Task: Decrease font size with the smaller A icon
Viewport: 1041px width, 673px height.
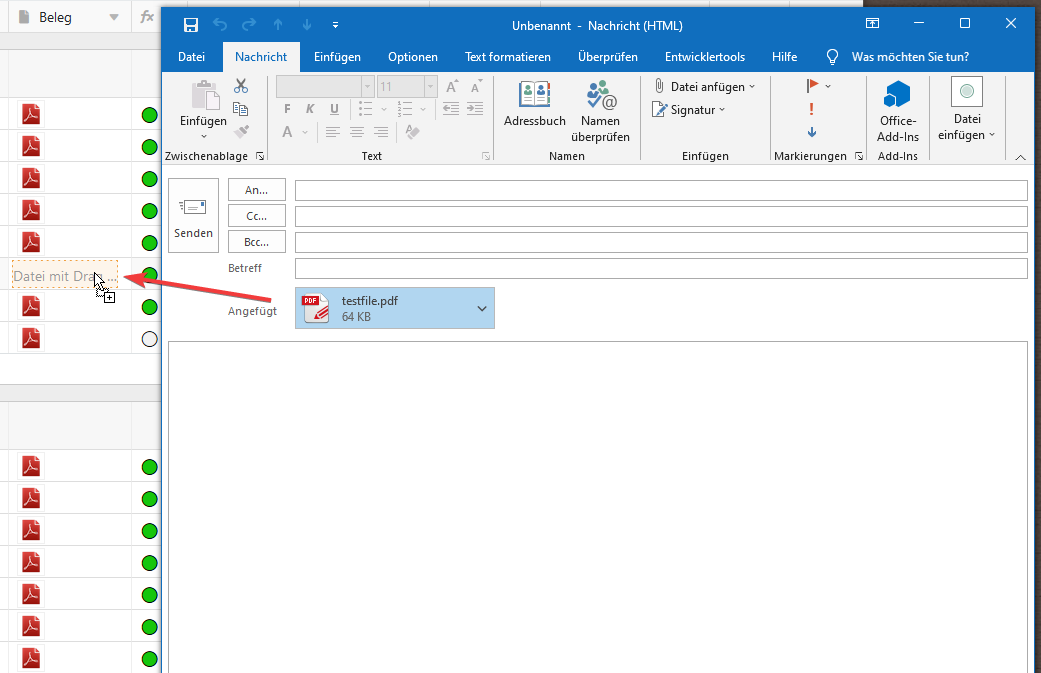Action: point(476,86)
